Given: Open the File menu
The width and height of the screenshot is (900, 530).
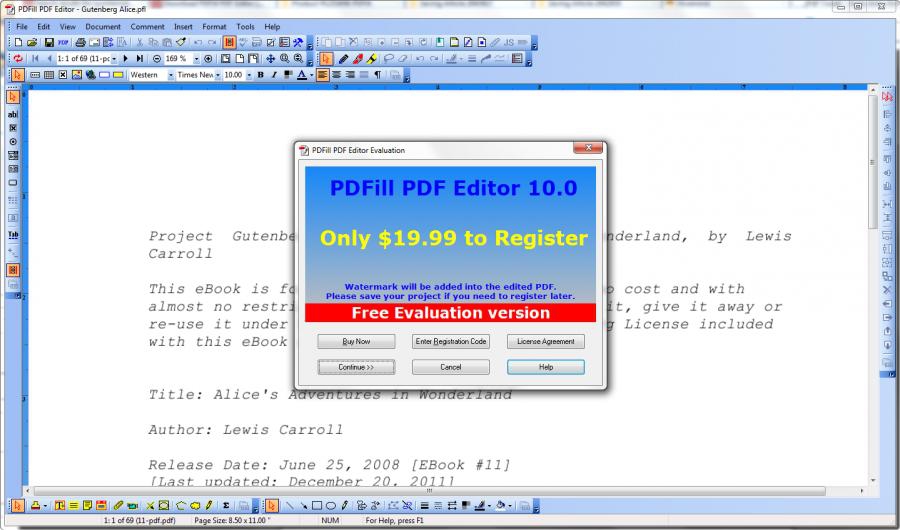Looking at the screenshot, I should (x=22, y=26).
